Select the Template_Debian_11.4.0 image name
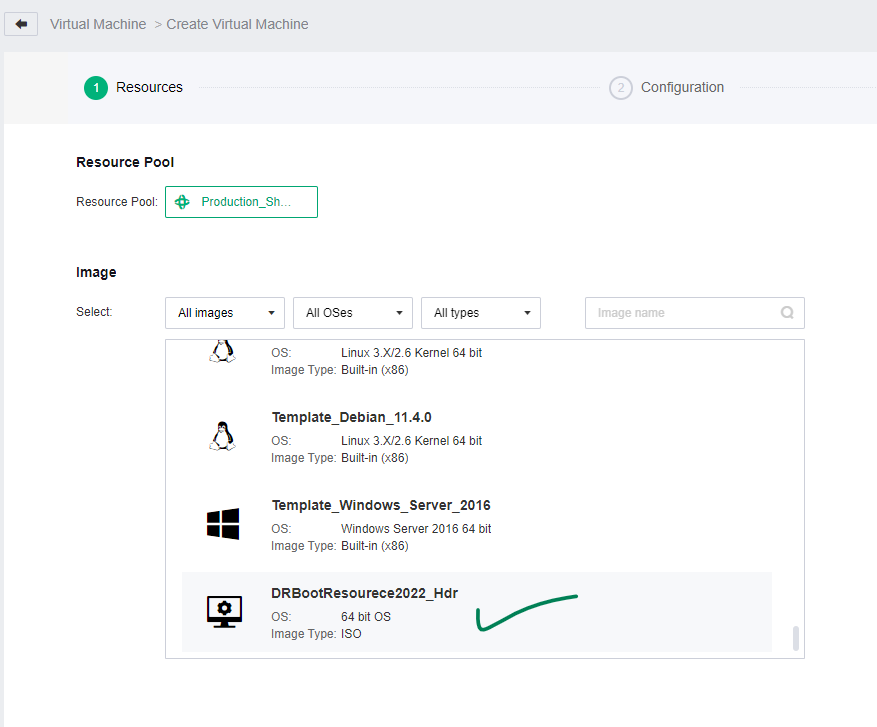Viewport: 877px width, 727px height. click(351, 417)
